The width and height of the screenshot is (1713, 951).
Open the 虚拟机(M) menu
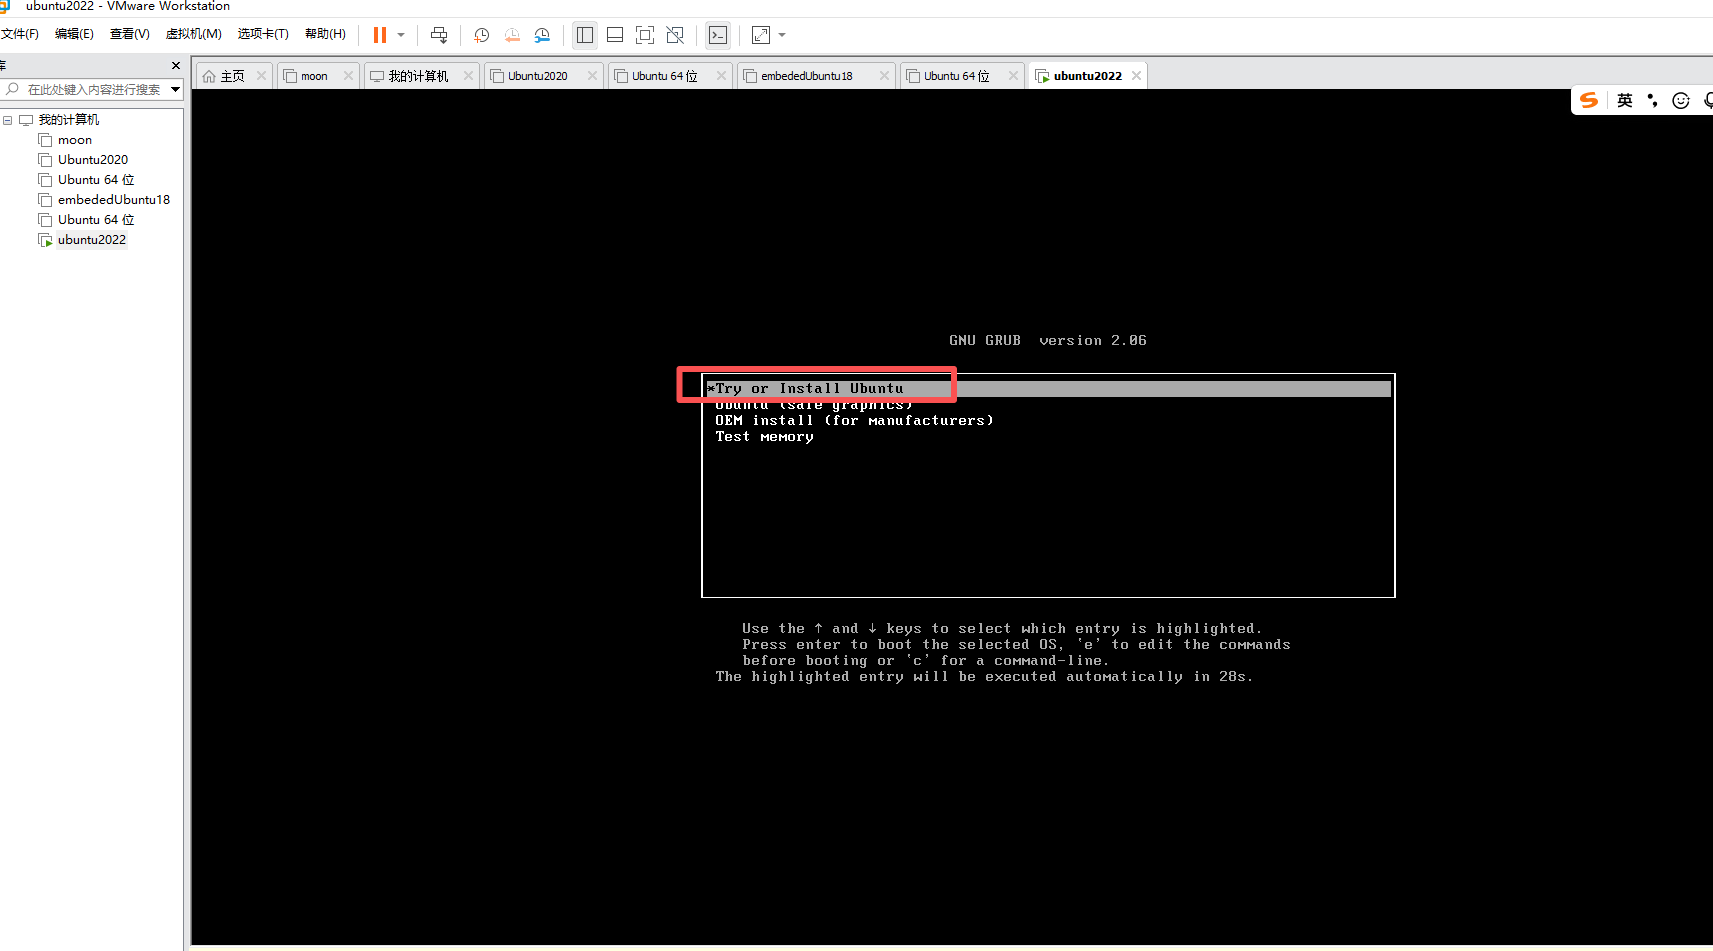194,34
